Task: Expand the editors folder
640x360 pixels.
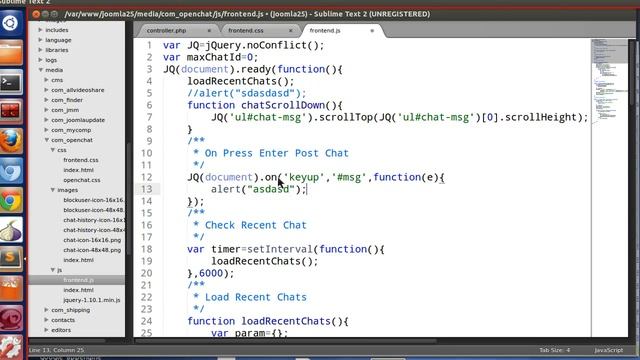Action: point(47,330)
